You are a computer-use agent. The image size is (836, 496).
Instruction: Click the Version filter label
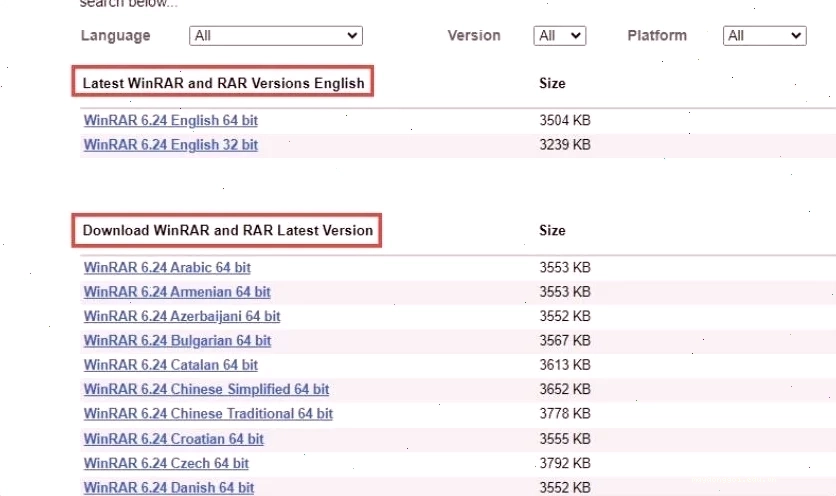point(474,36)
